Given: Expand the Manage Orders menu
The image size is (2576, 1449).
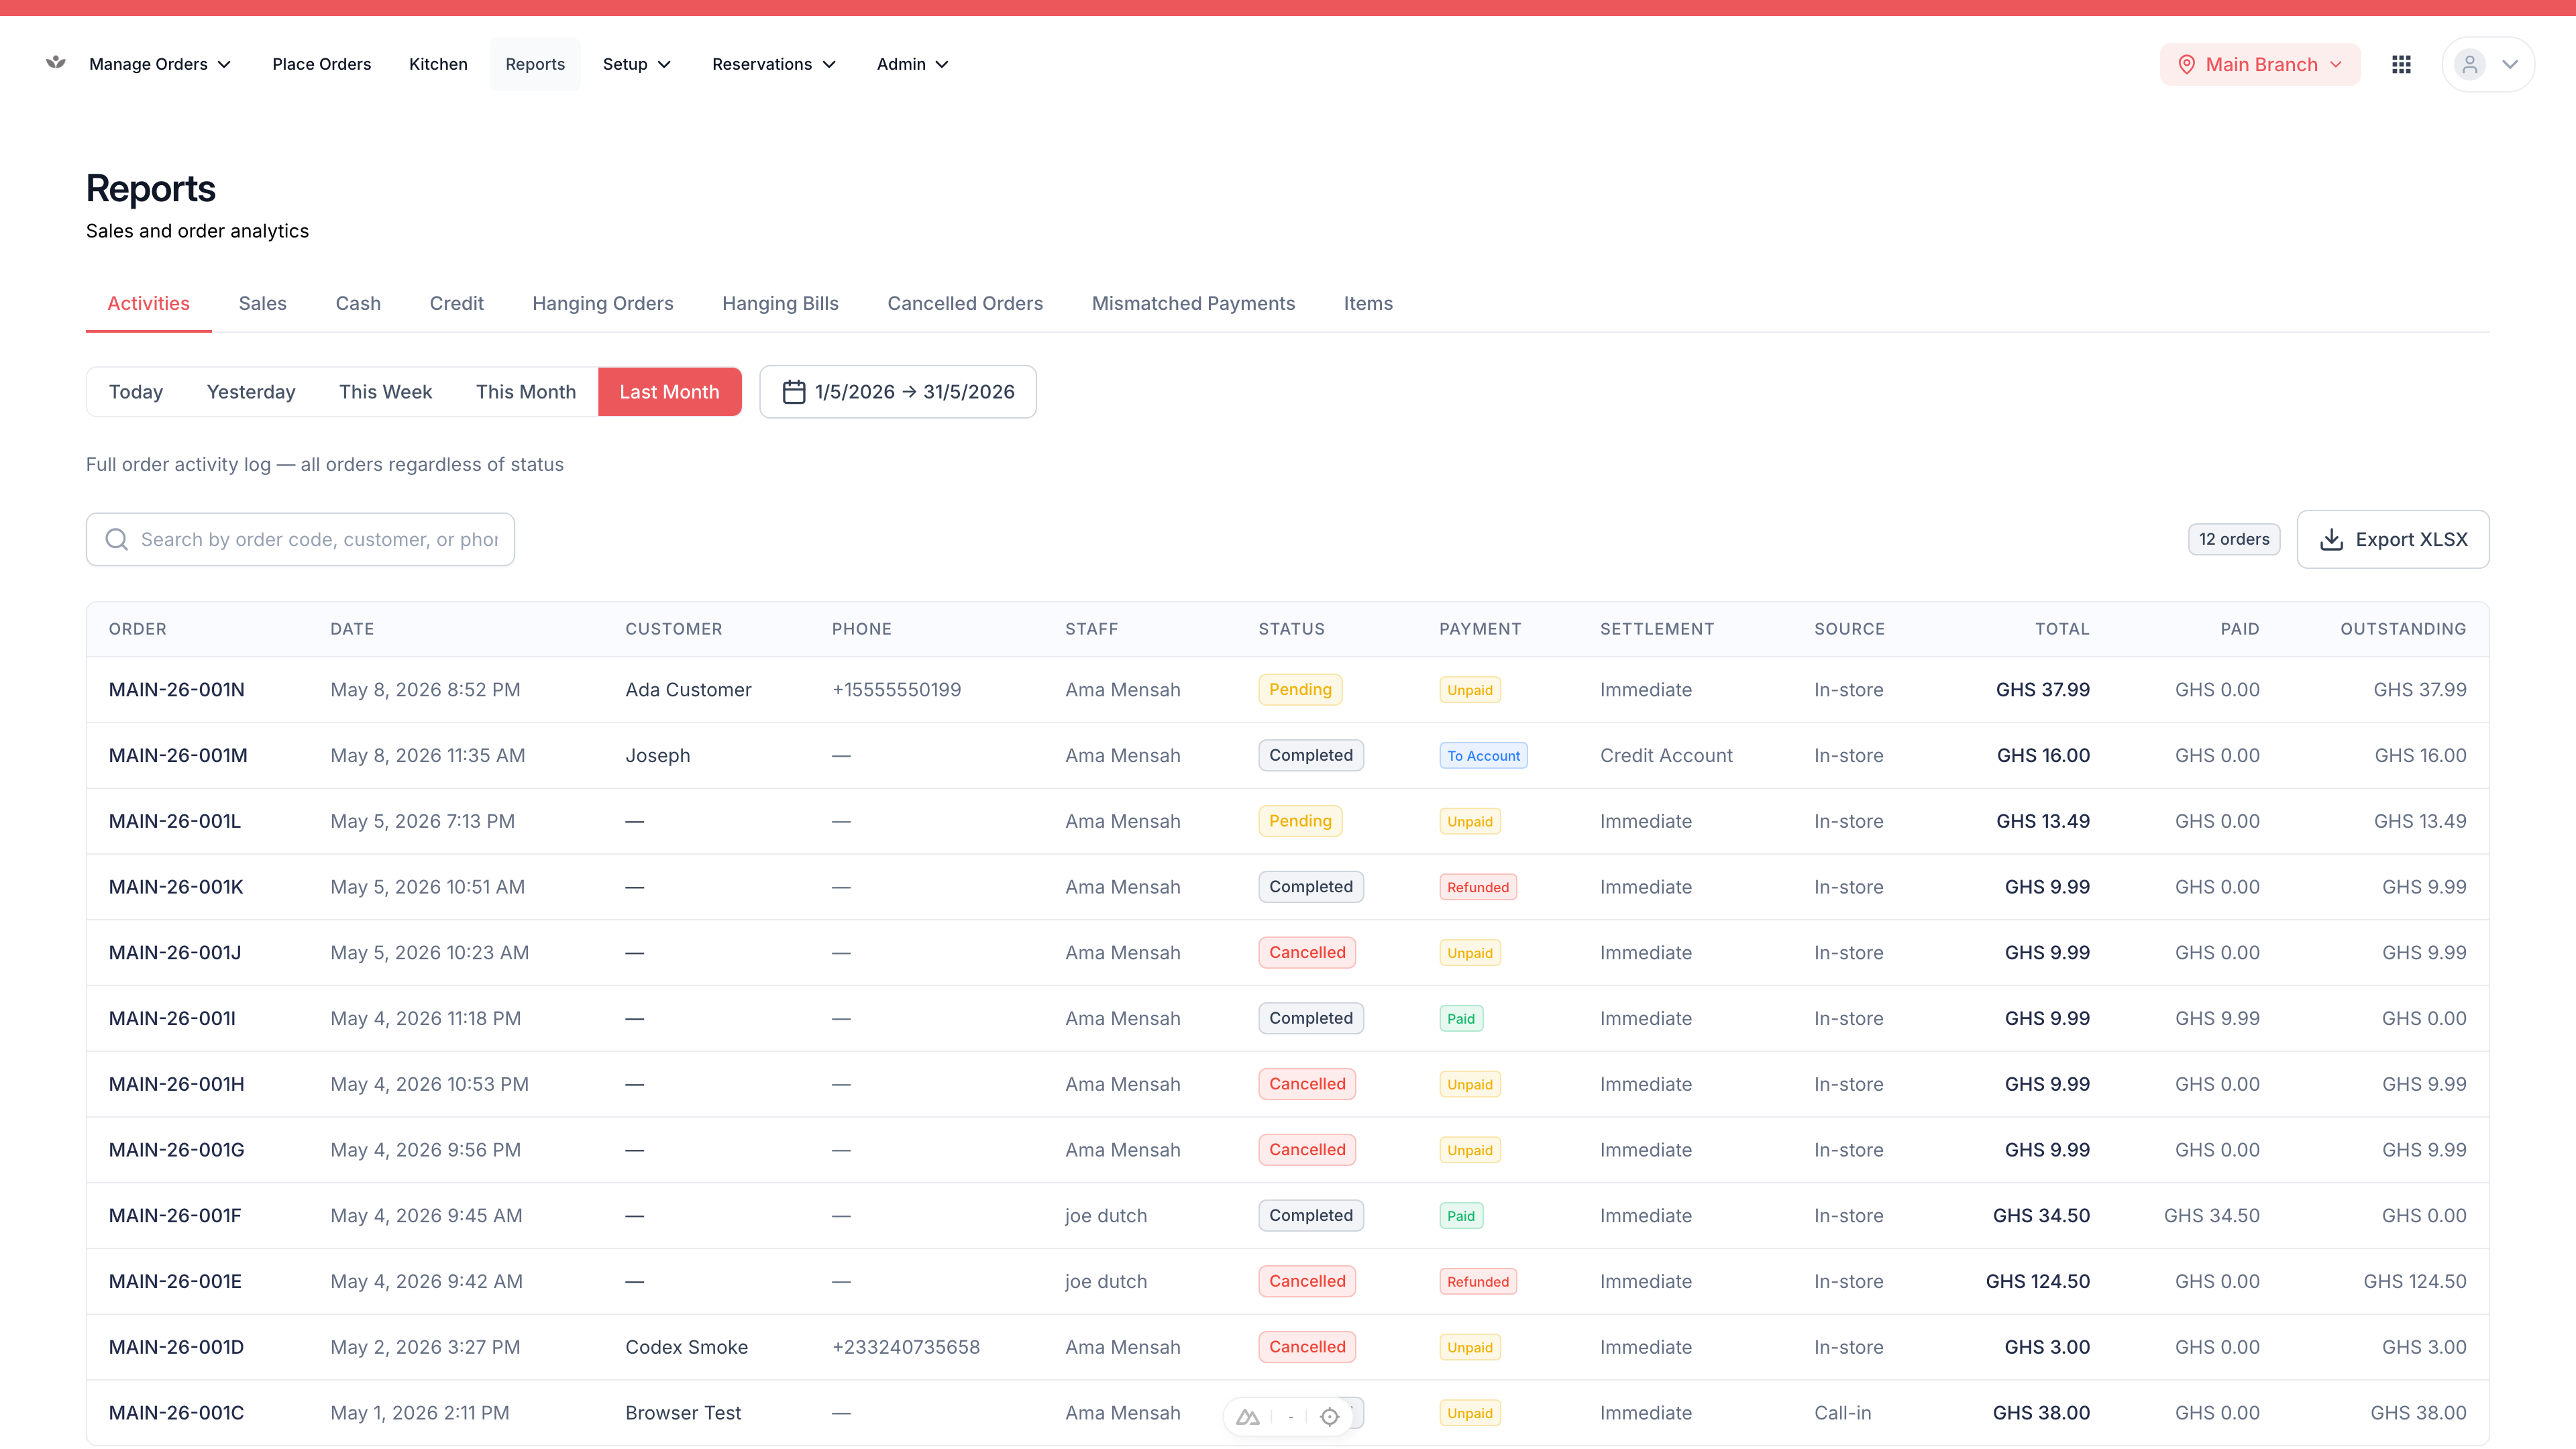Looking at the screenshot, I should [x=160, y=64].
